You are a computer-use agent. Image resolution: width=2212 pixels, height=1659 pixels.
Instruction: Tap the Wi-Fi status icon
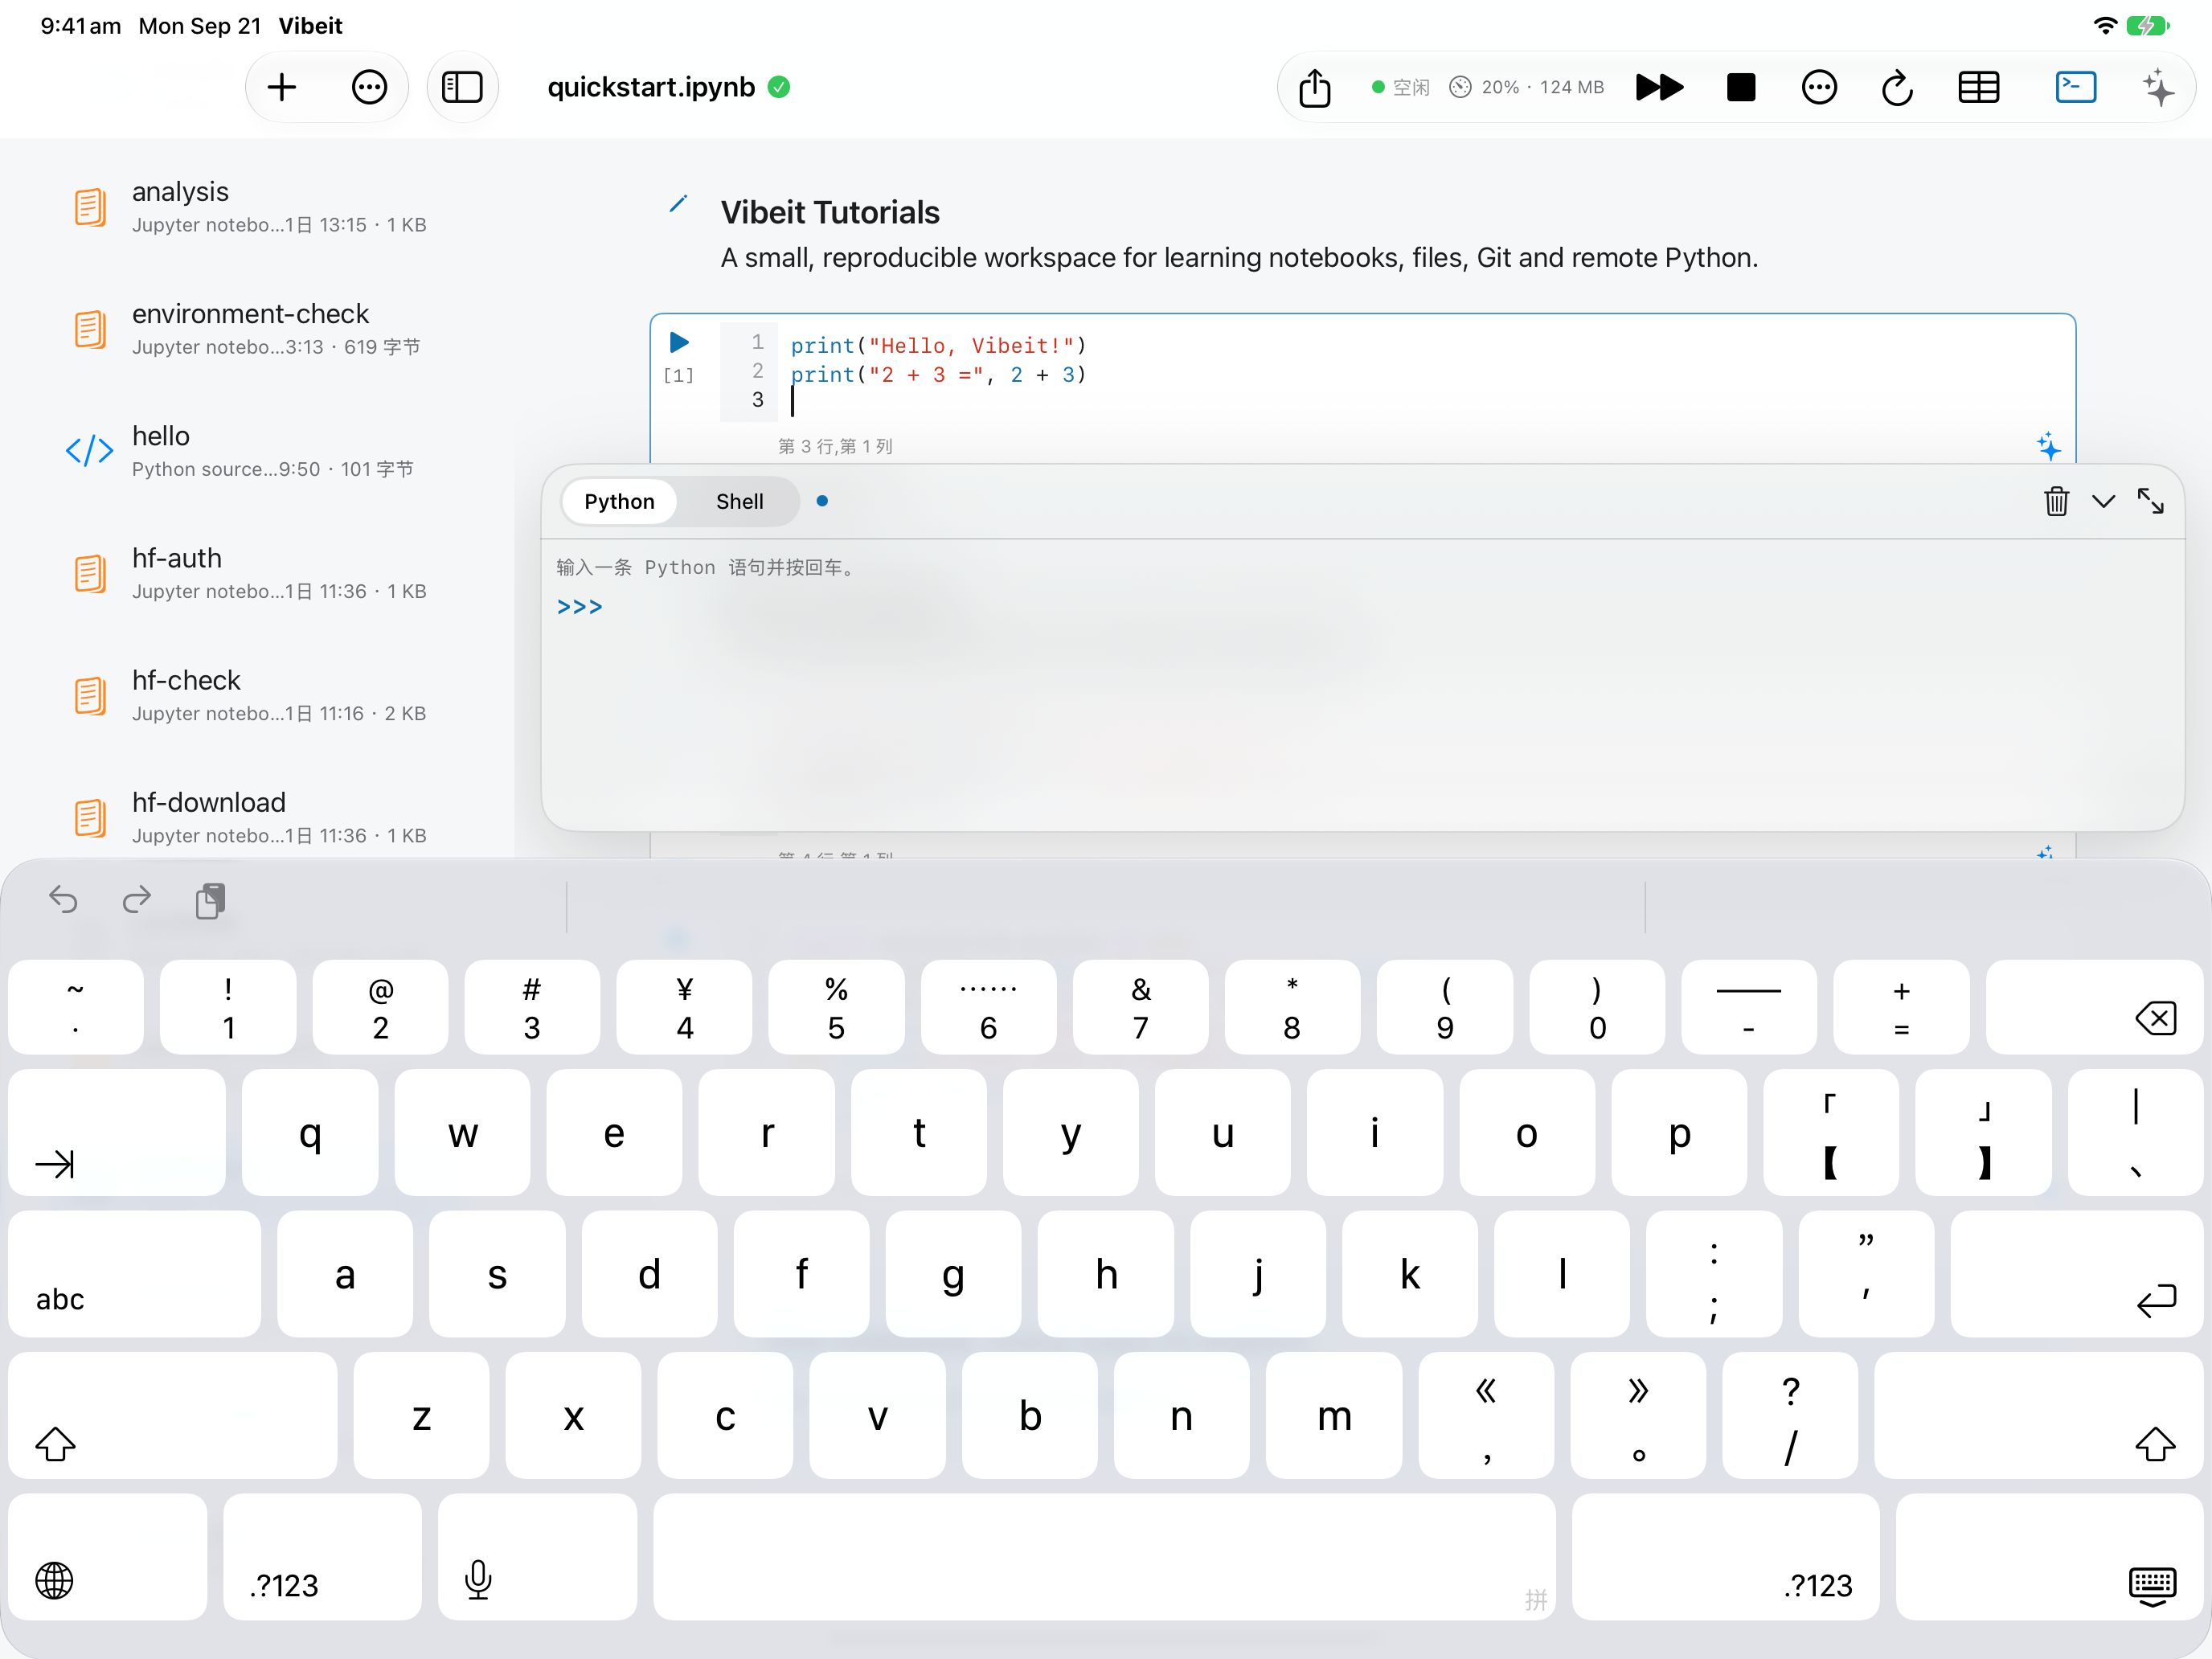[2105, 26]
